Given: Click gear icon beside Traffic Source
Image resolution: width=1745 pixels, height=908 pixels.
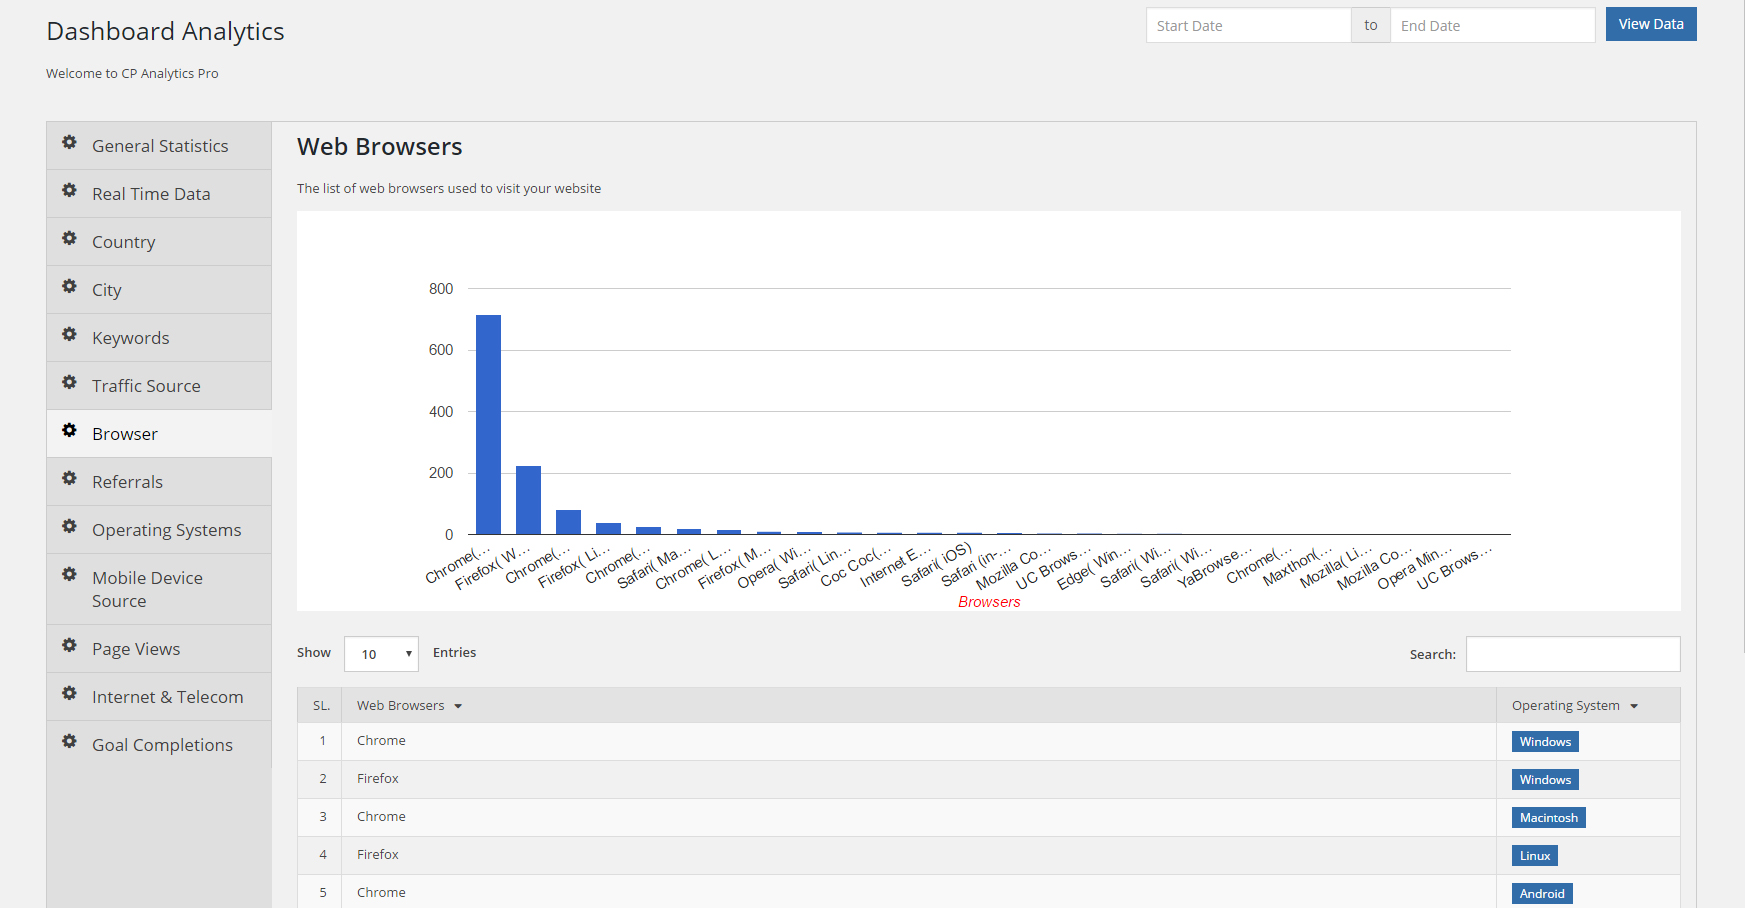Looking at the screenshot, I should point(69,383).
